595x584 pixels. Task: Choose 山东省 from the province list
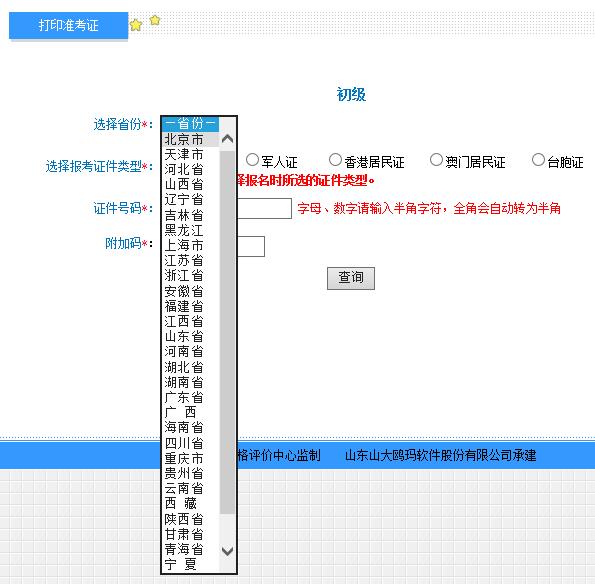(191, 337)
